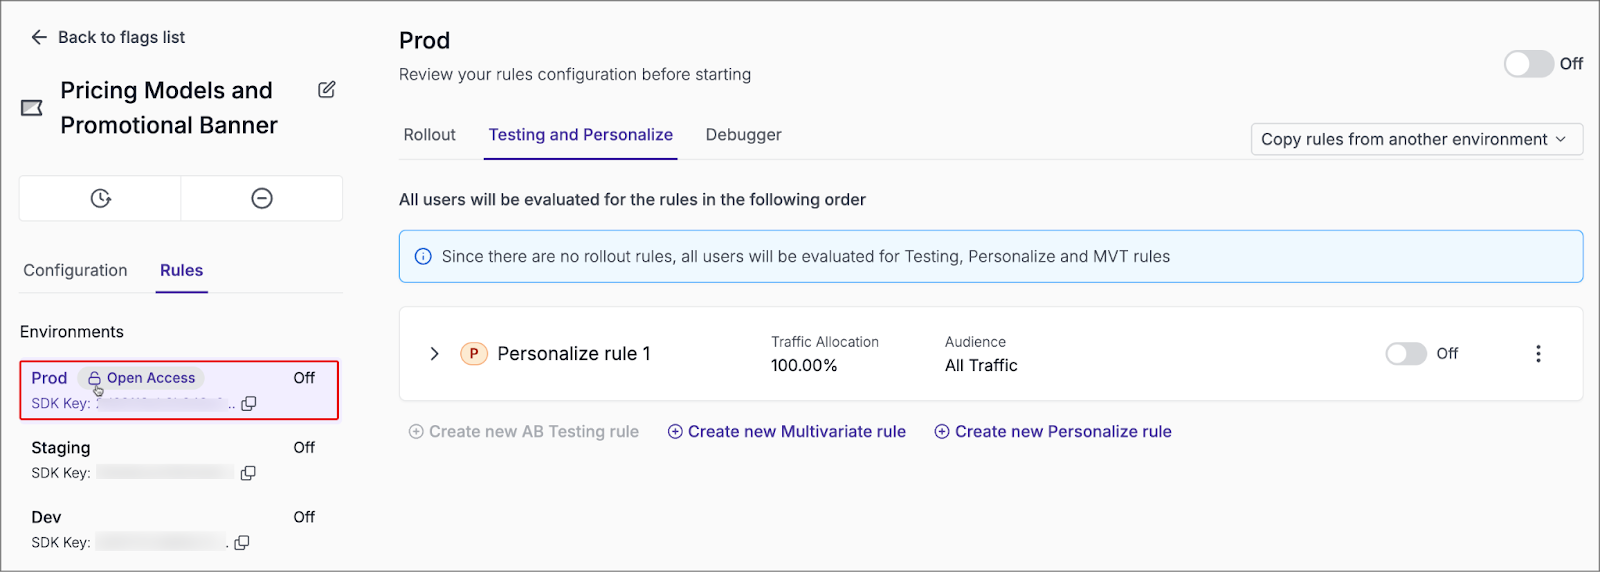Copy the Dev SDK key
This screenshot has width=1600, height=572.
[242, 543]
